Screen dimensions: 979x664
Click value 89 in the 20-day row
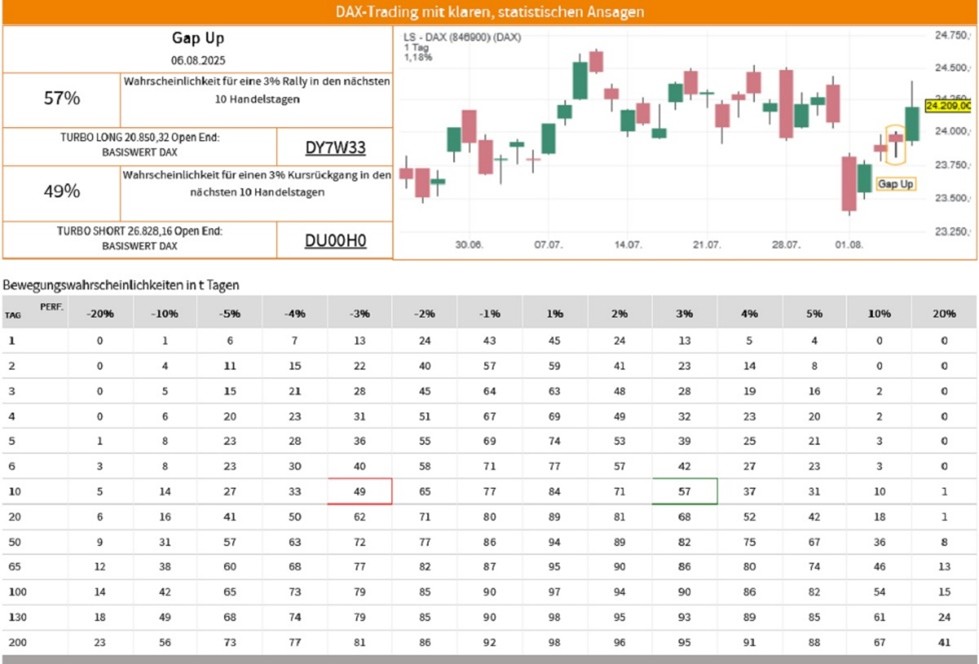[x=554, y=517]
